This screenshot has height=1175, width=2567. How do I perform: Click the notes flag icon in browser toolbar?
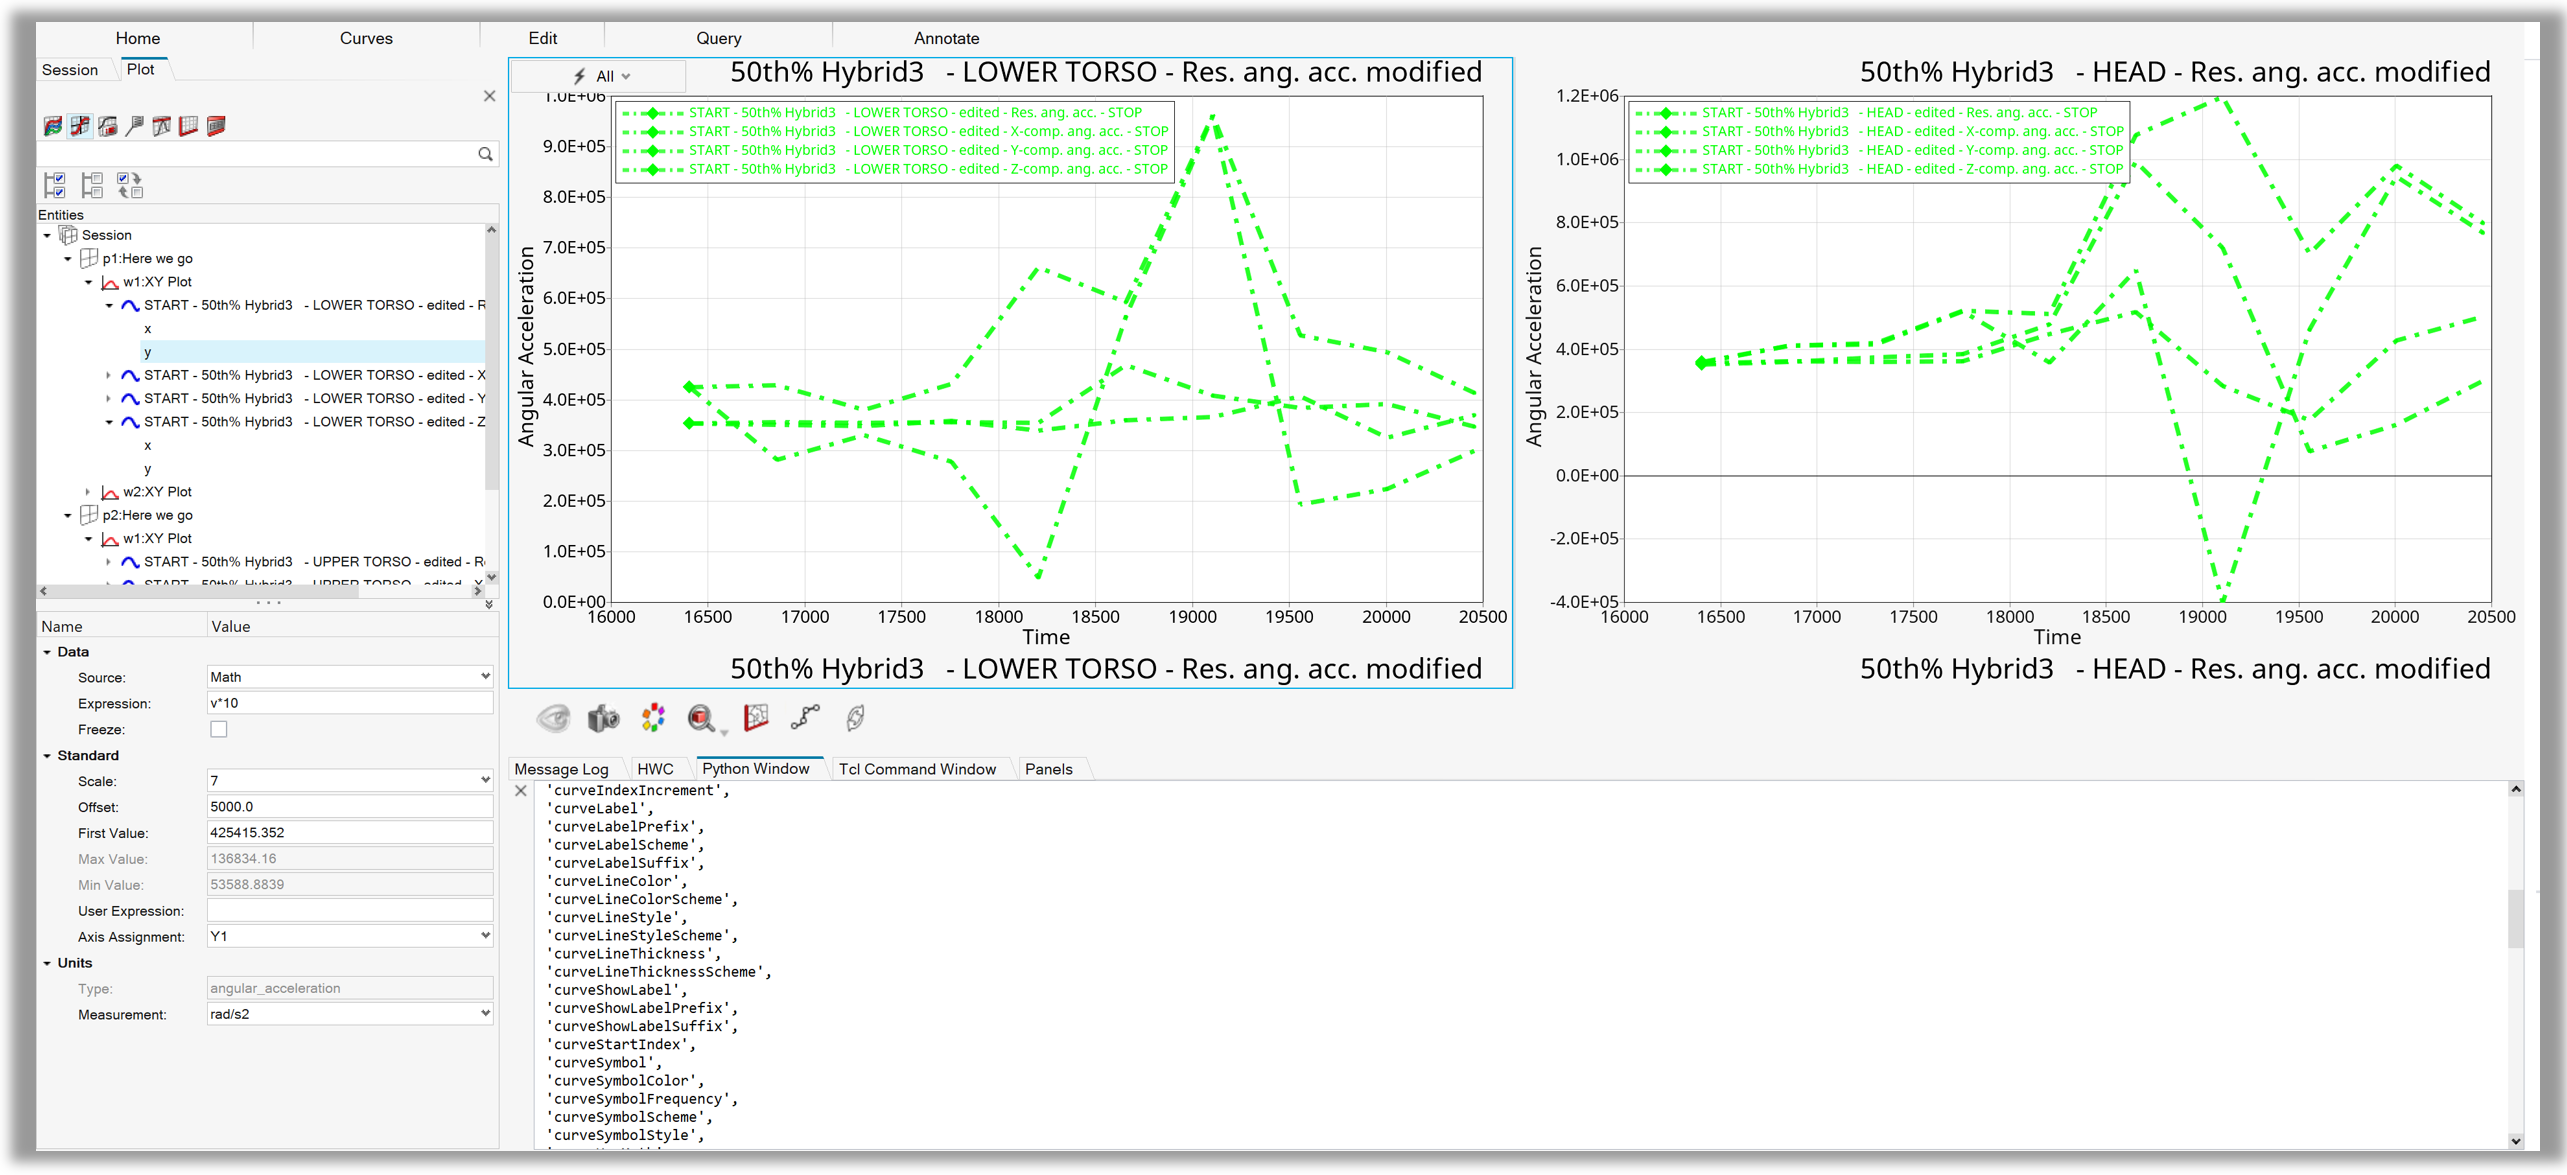click(x=134, y=126)
